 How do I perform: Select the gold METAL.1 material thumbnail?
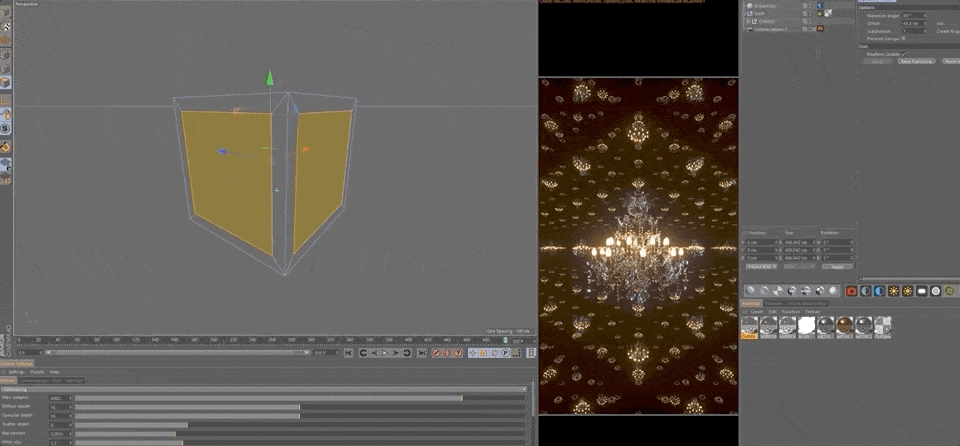[844, 327]
